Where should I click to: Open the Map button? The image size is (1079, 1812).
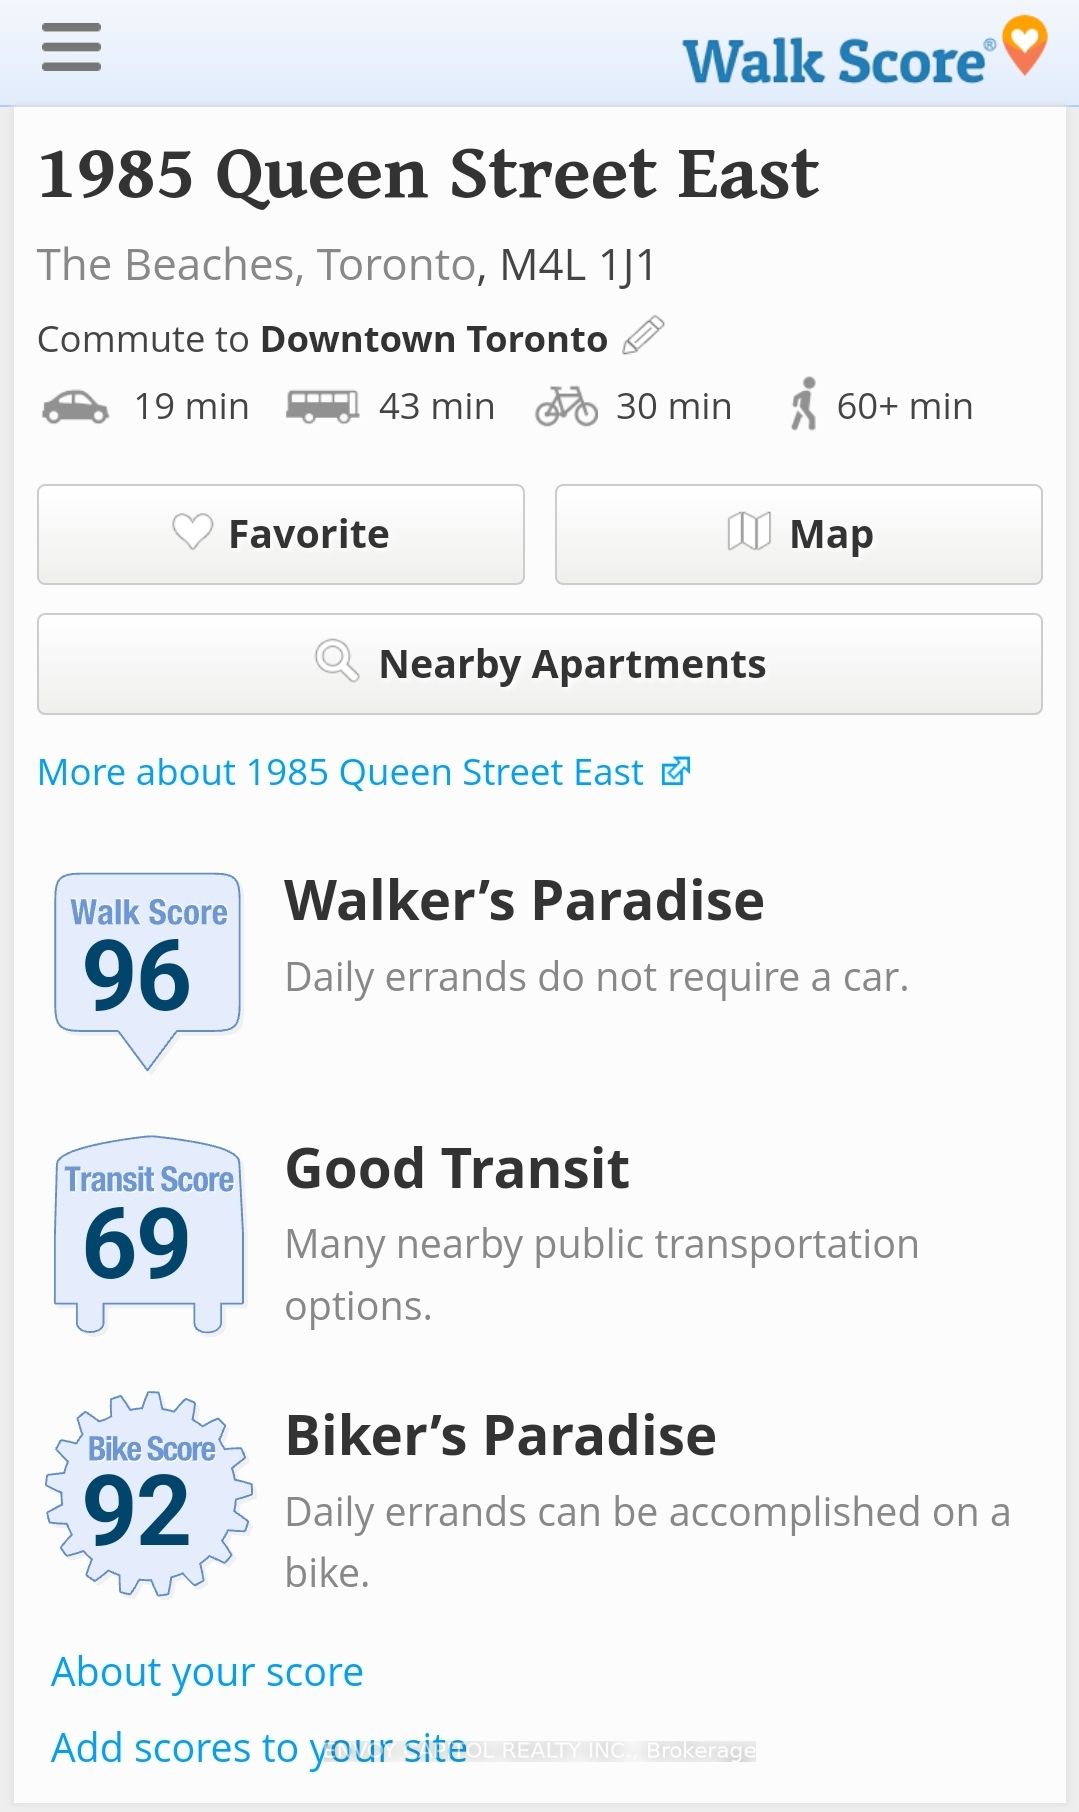coord(799,534)
